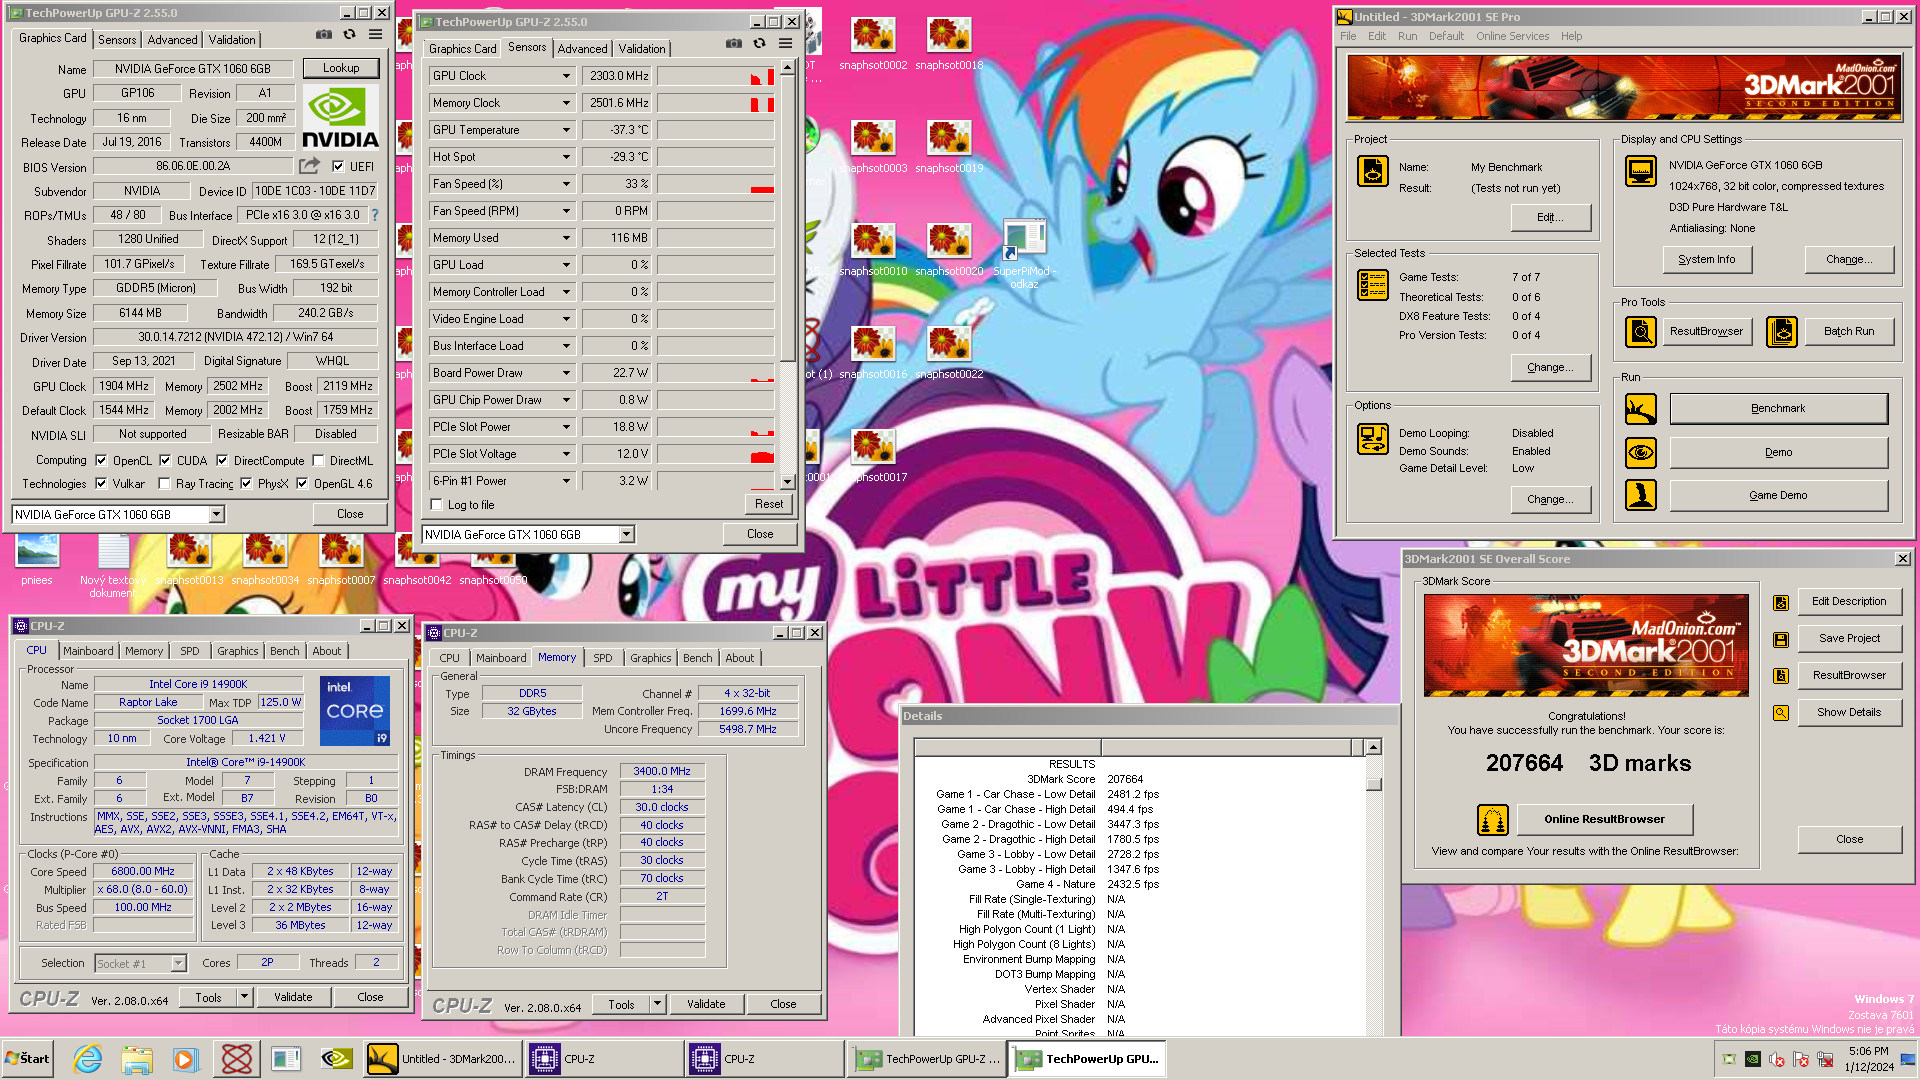Expand the Memory Clock sensor dropdown
This screenshot has height=1080, width=1920.
click(566, 103)
